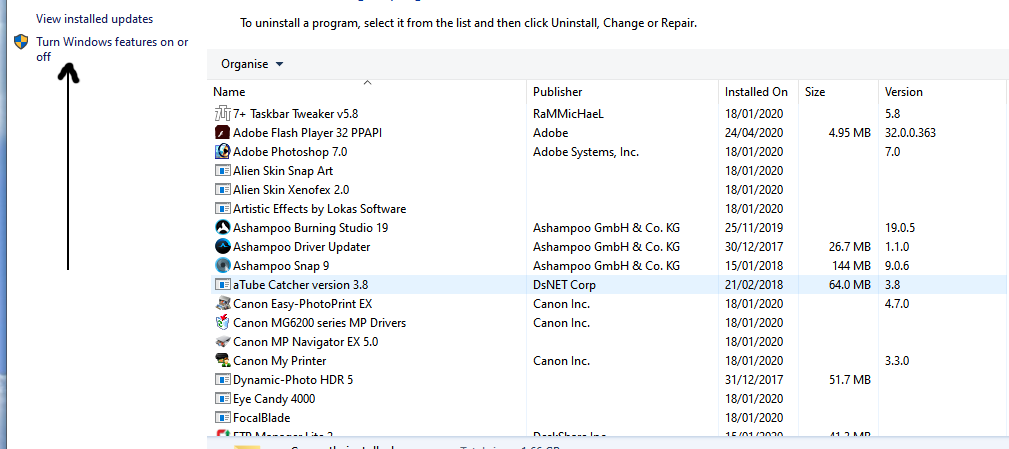Select the Ashampoo Burning Studio 19 icon

point(223,228)
